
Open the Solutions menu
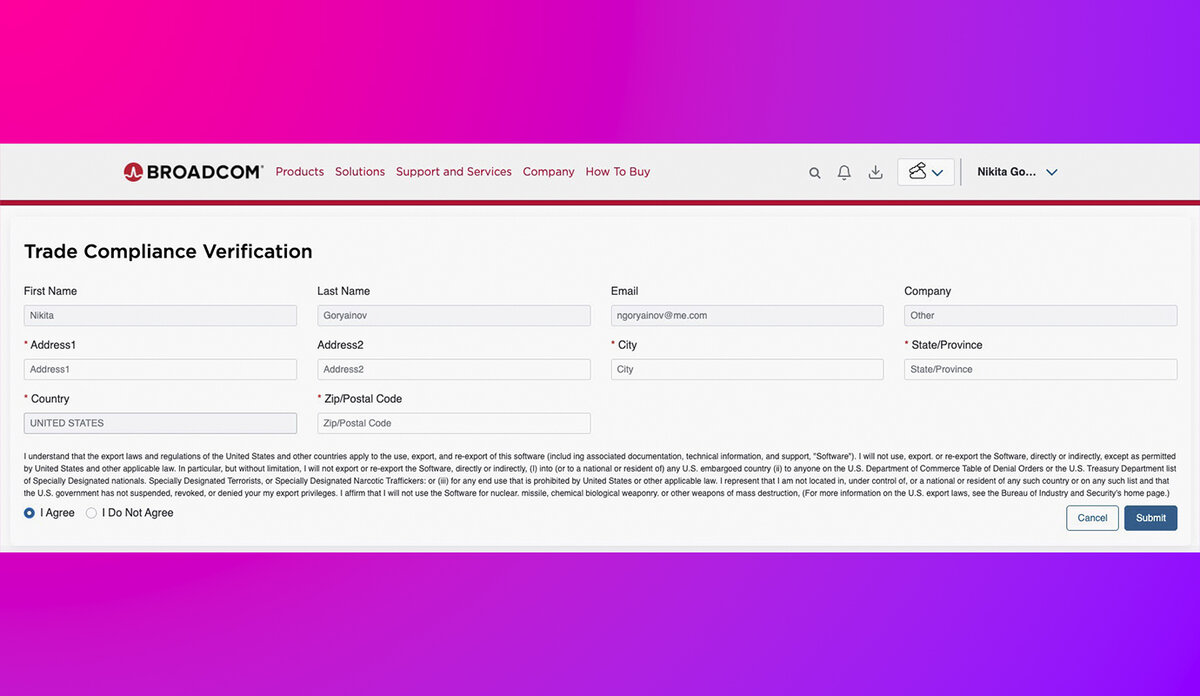pyautogui.click(x=360, y=172)
